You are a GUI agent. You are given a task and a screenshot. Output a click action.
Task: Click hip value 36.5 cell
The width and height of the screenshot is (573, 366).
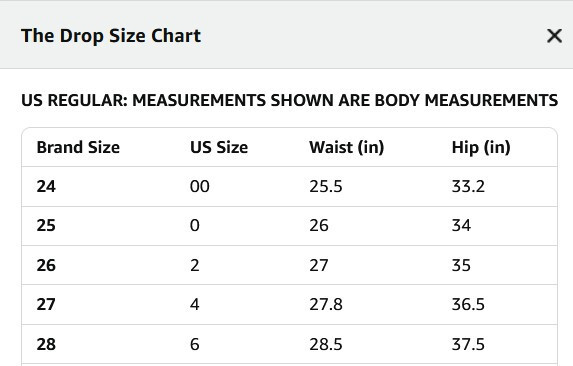click(x=468, y=304)
